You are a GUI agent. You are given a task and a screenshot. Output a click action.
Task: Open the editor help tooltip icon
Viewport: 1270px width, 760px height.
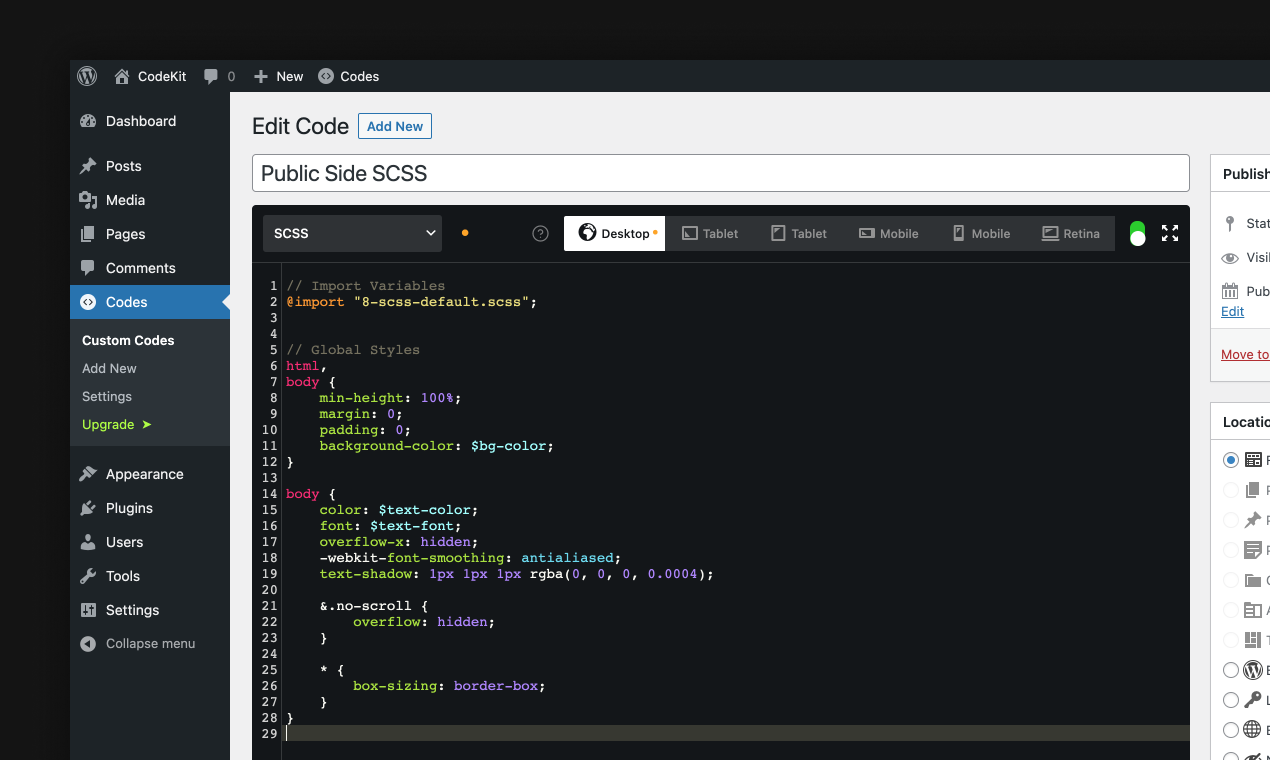[540, 233]
